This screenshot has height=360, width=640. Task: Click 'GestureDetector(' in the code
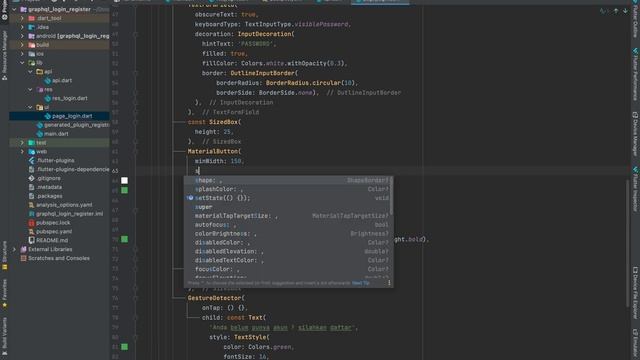click(216, 298)
